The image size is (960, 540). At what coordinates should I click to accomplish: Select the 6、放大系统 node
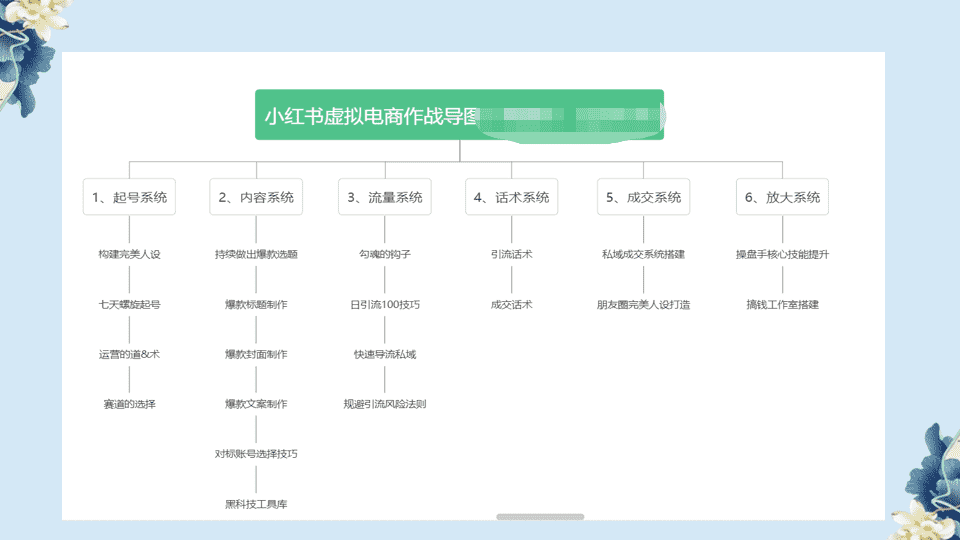782,197
